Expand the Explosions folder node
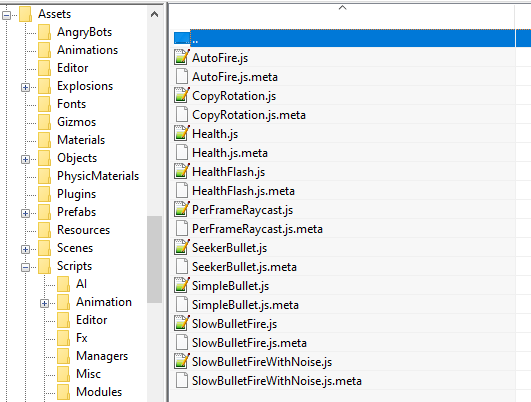Screen dimensions: 531x402 [25, 87]
